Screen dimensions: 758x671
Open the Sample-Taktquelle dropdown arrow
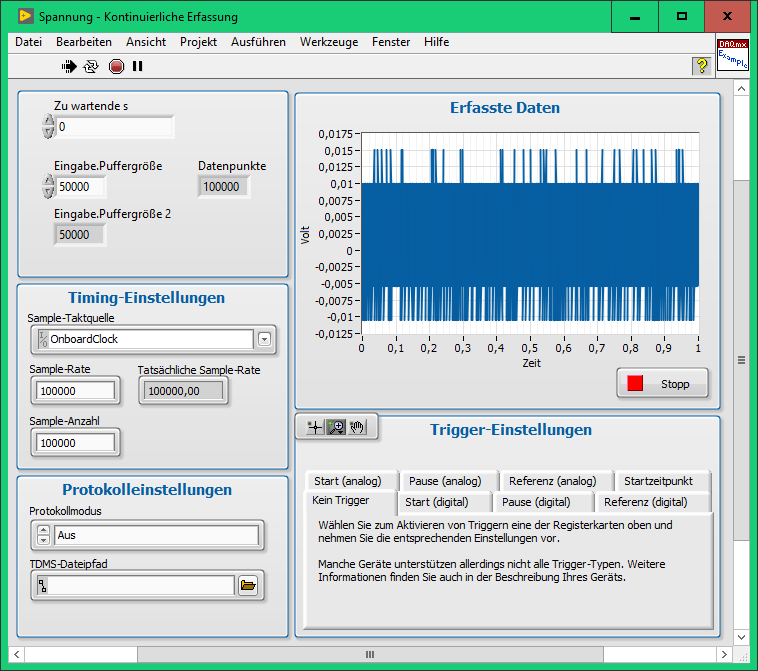[264, 339]
